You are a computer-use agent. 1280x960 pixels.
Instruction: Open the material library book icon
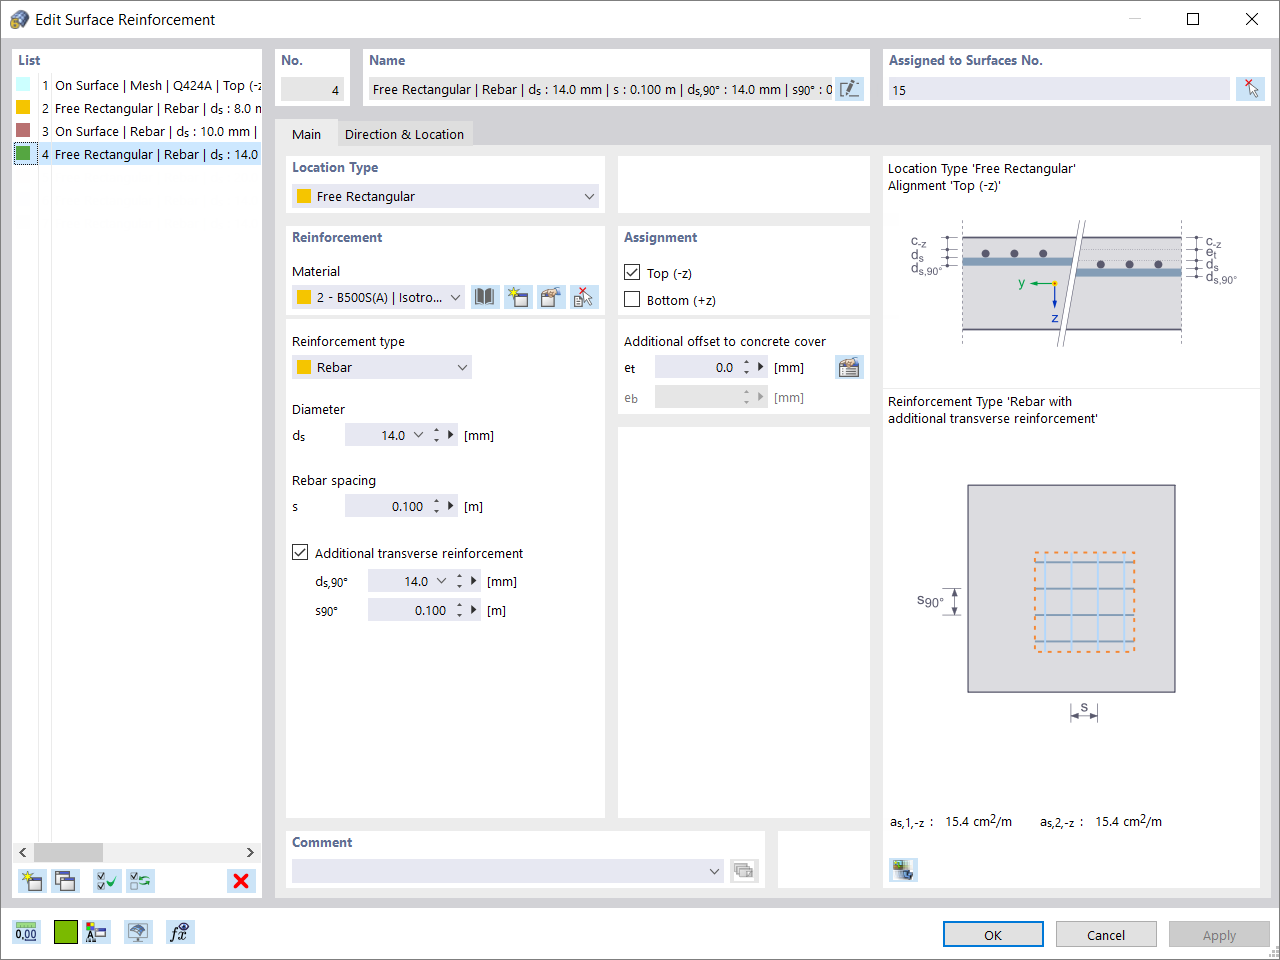tap(485, 297)
